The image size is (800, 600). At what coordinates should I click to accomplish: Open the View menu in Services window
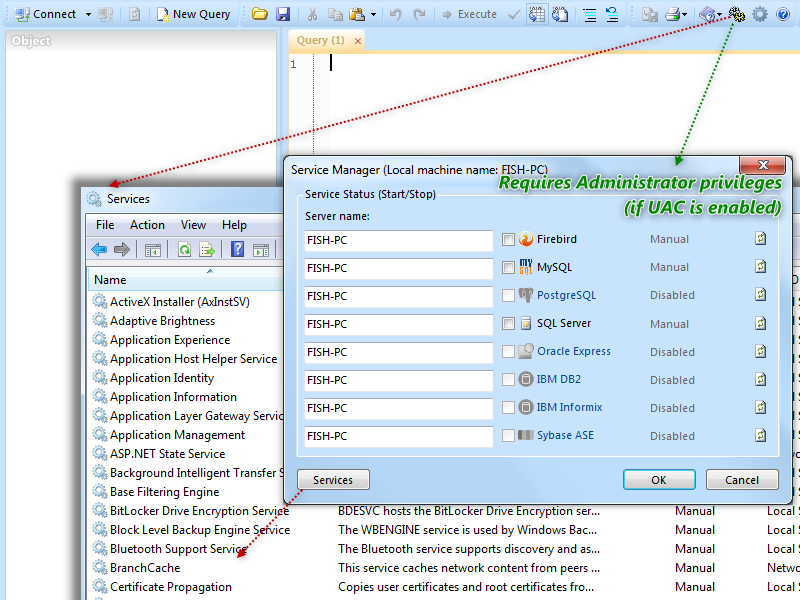click(193, 225)
